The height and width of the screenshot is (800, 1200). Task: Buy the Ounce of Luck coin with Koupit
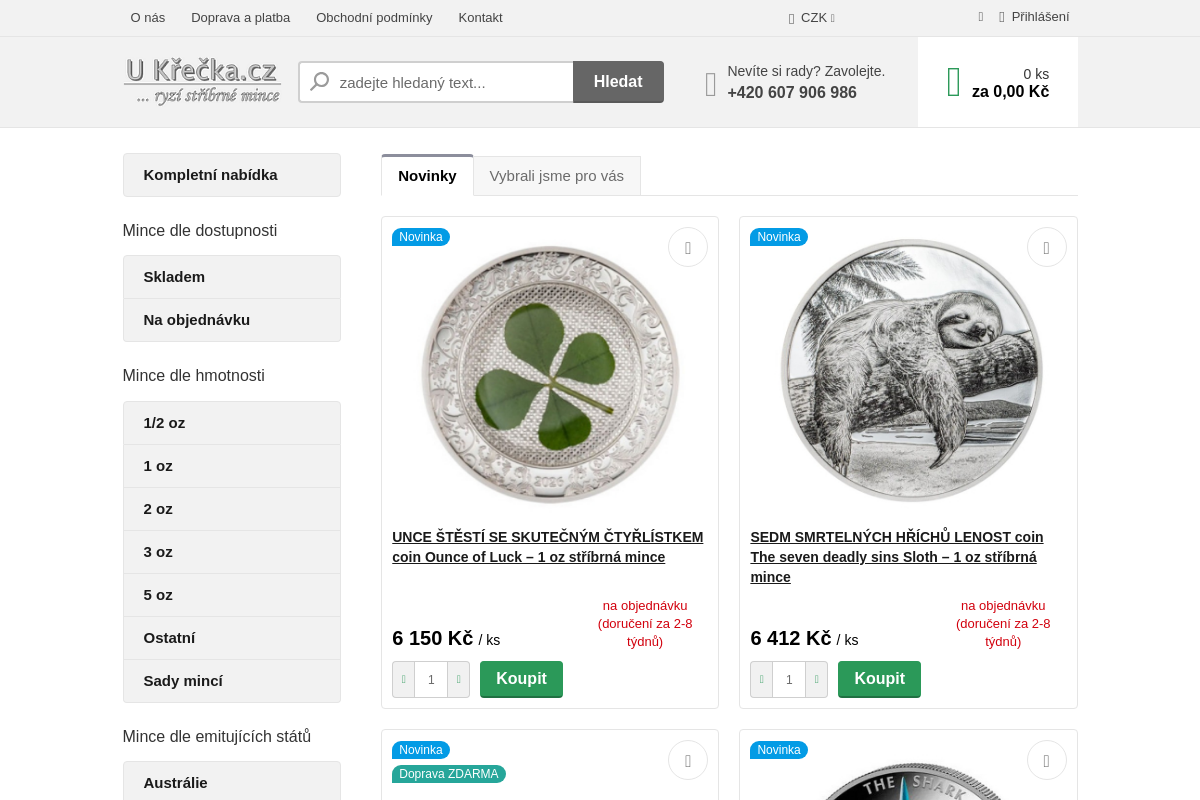click(521, 679)
